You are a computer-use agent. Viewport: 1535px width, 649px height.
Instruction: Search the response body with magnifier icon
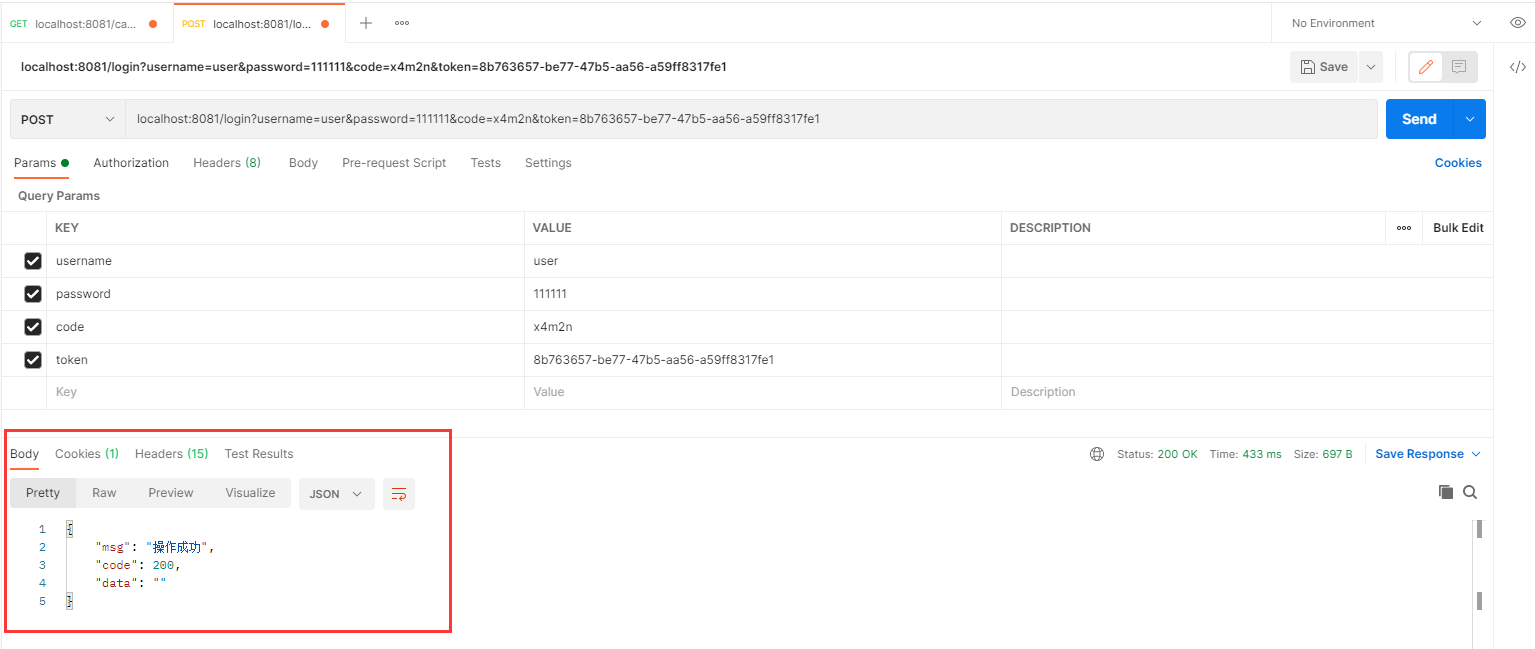pyautogui.click(x=1470, y=492)
